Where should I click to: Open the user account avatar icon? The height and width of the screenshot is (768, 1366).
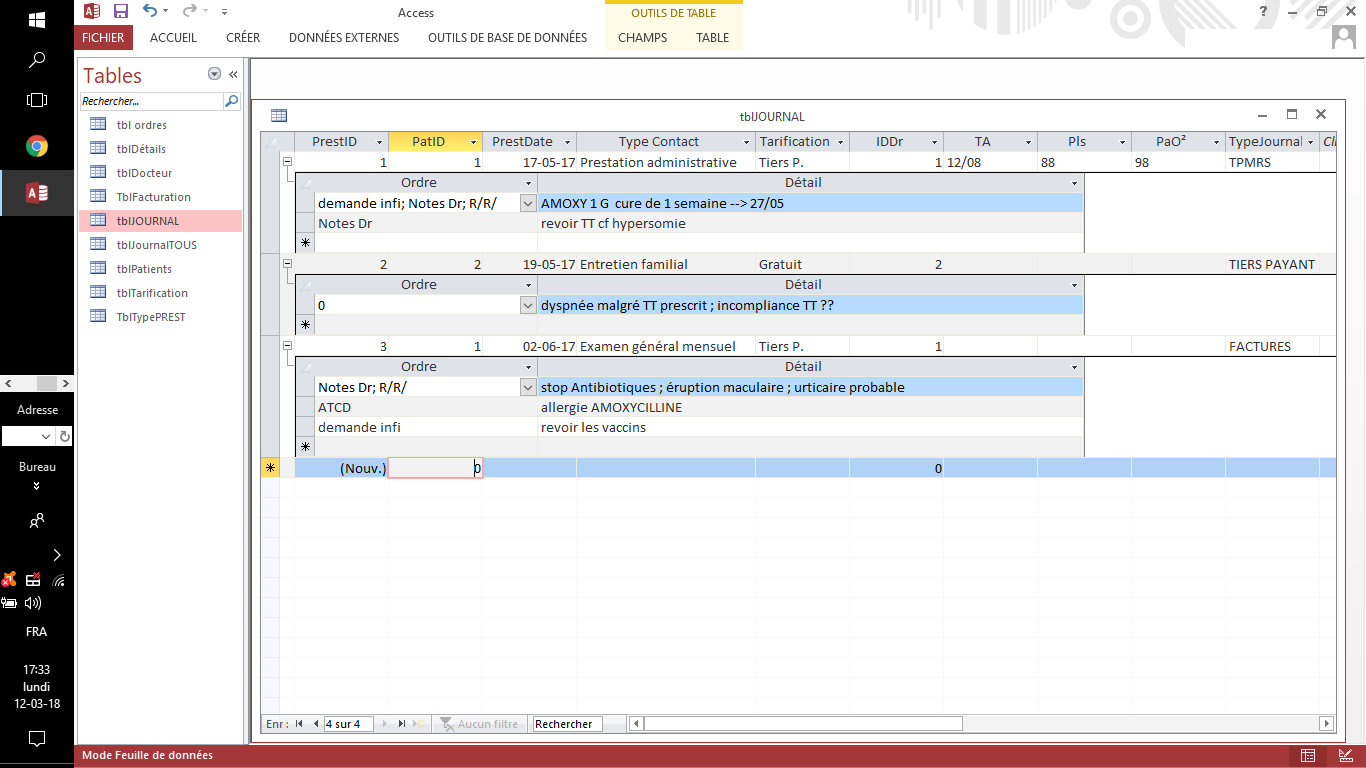[1344, 37]
